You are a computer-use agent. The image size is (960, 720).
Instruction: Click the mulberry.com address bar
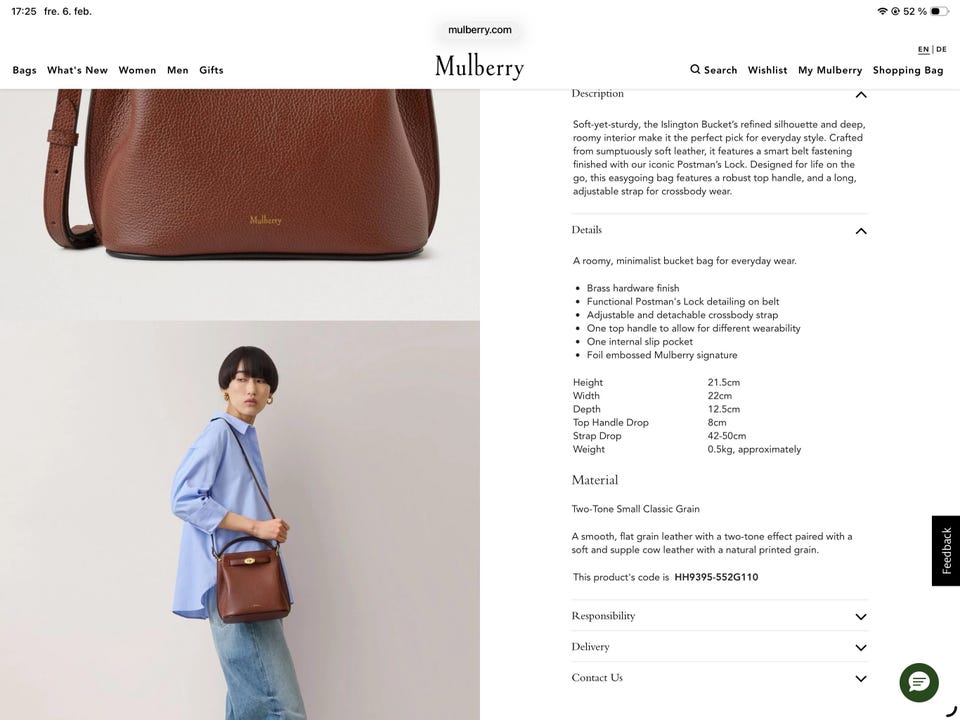pos(479,29)
